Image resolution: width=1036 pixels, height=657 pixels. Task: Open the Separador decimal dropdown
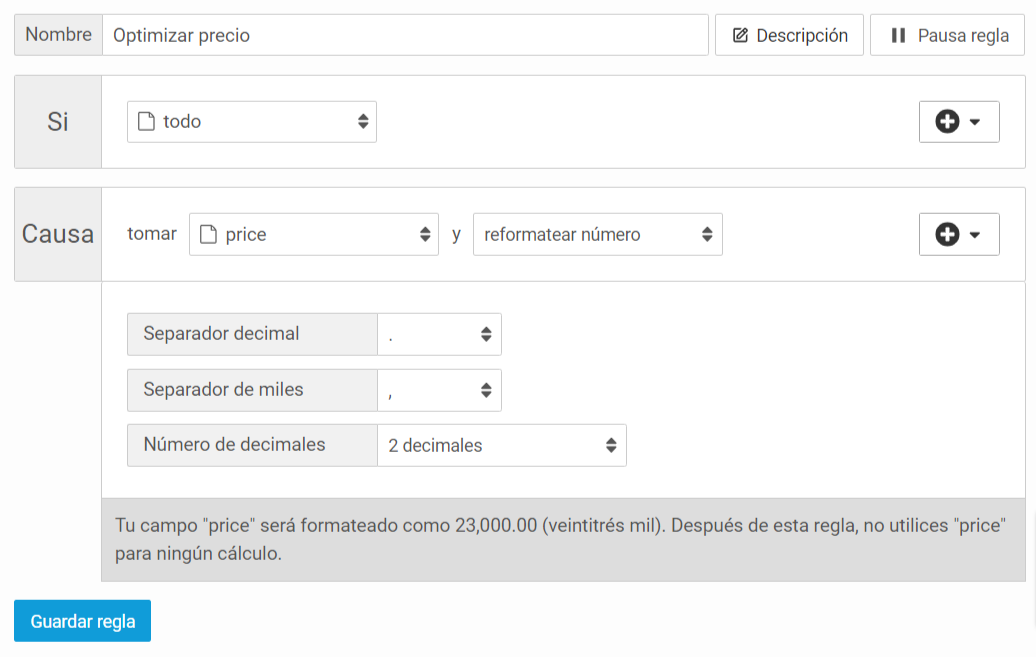pos(439,334)
